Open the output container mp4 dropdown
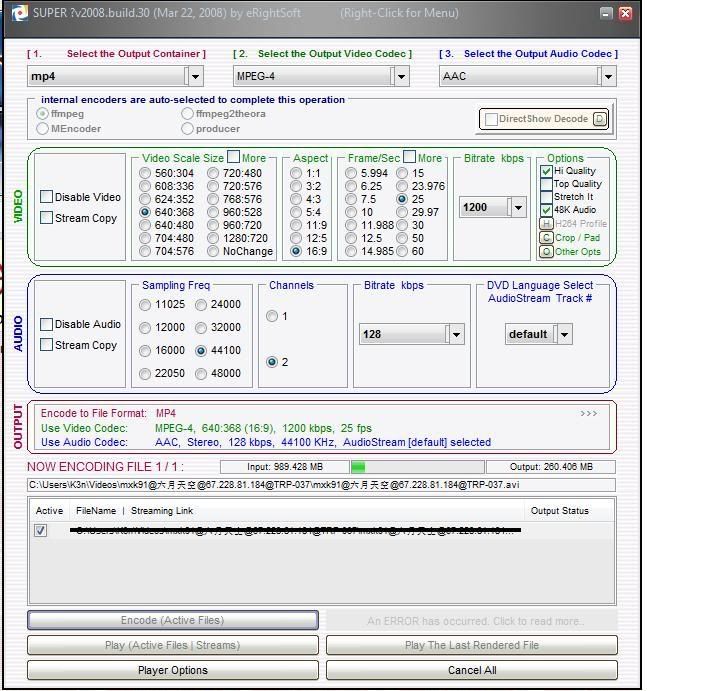The height and width of the screenshot is (691, 720). (194, 76)
